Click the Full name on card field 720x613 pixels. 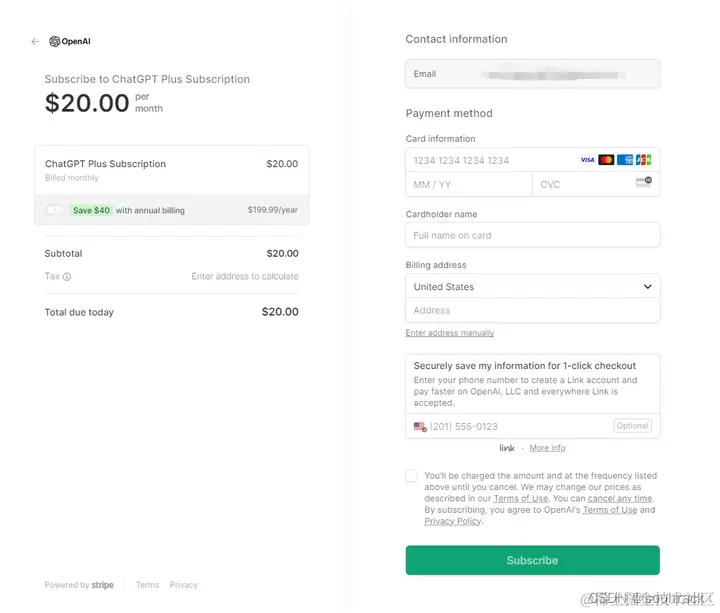[x=532, y=236]
